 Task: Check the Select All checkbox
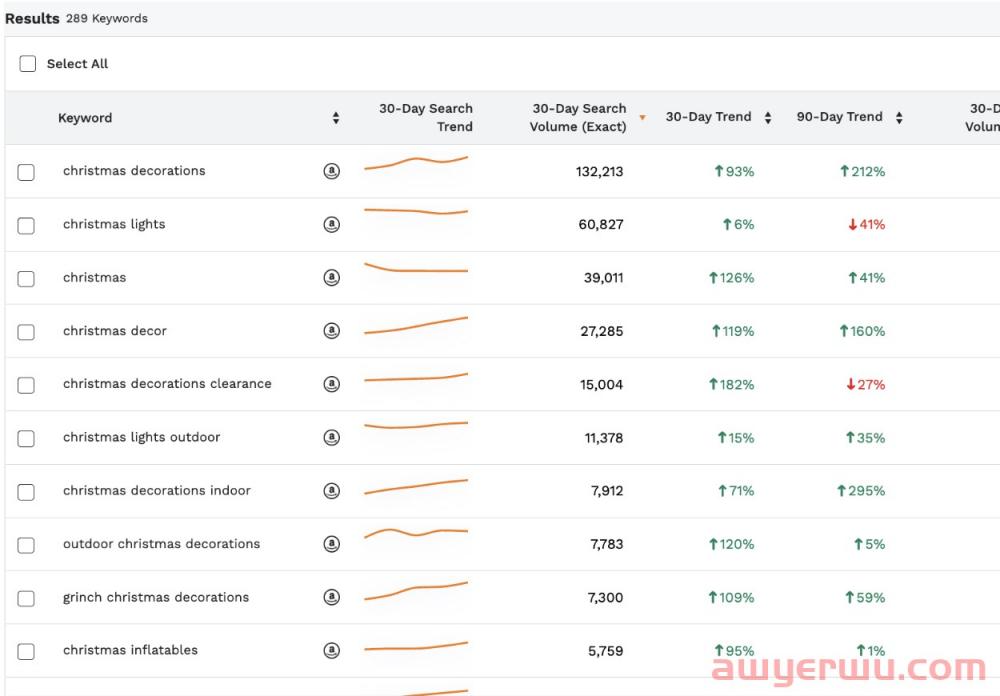coord(27,64)
